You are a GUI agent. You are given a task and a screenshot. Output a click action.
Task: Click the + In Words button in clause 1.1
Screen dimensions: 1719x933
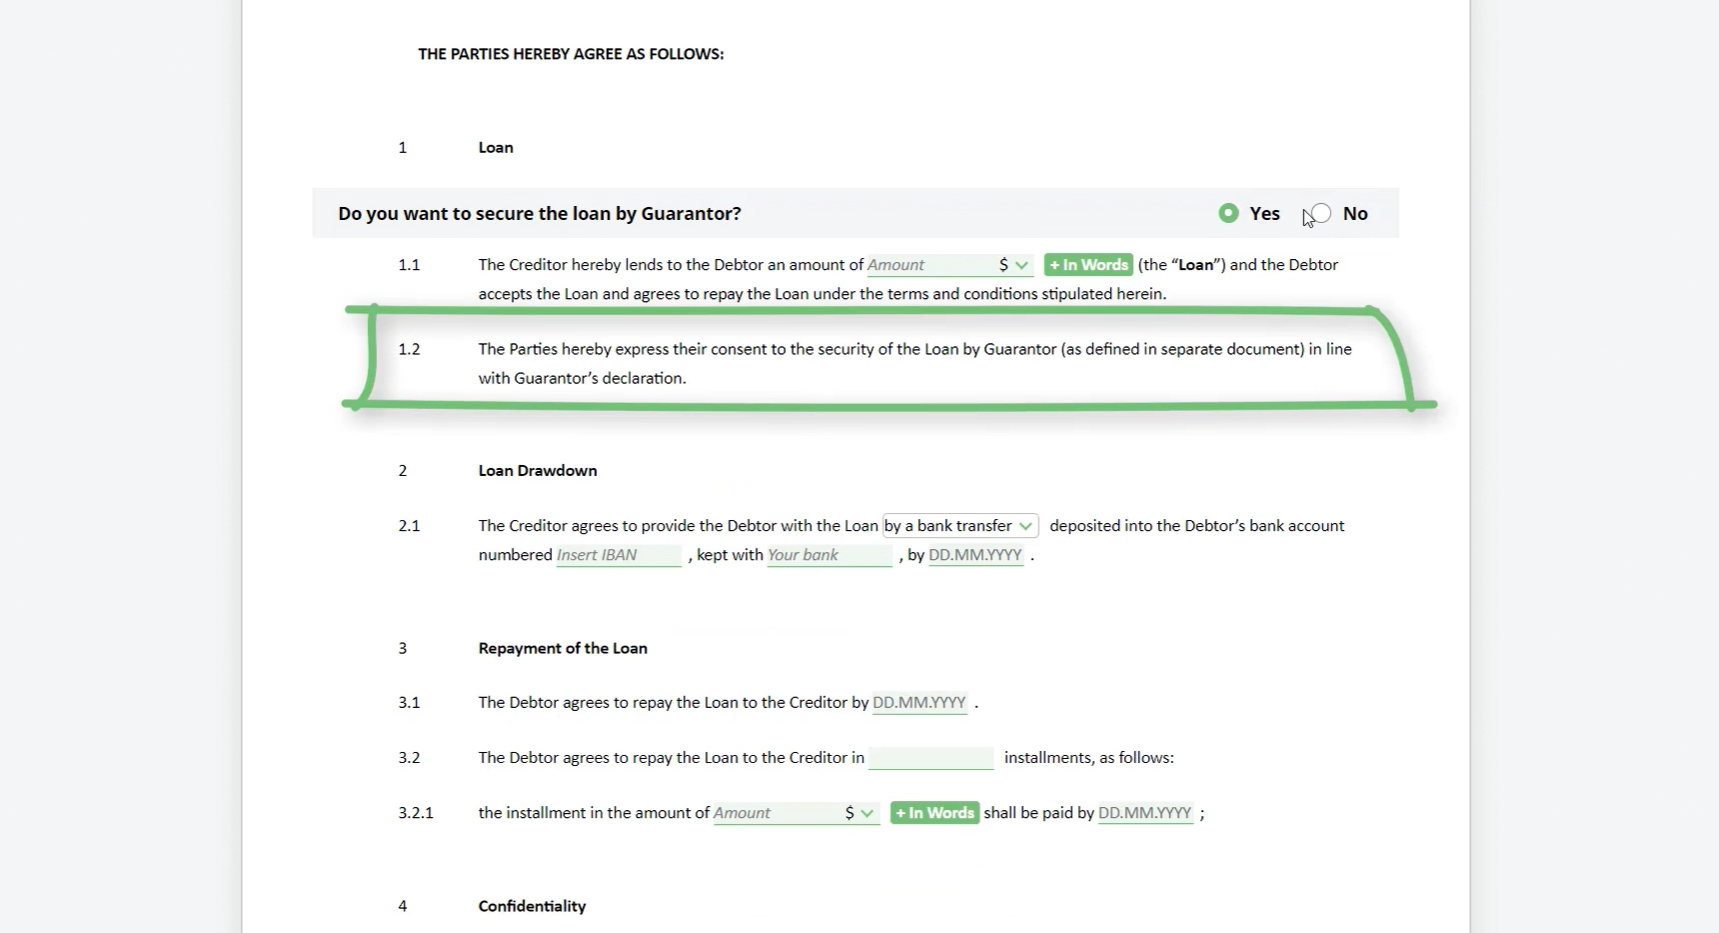coord(1088,265)
